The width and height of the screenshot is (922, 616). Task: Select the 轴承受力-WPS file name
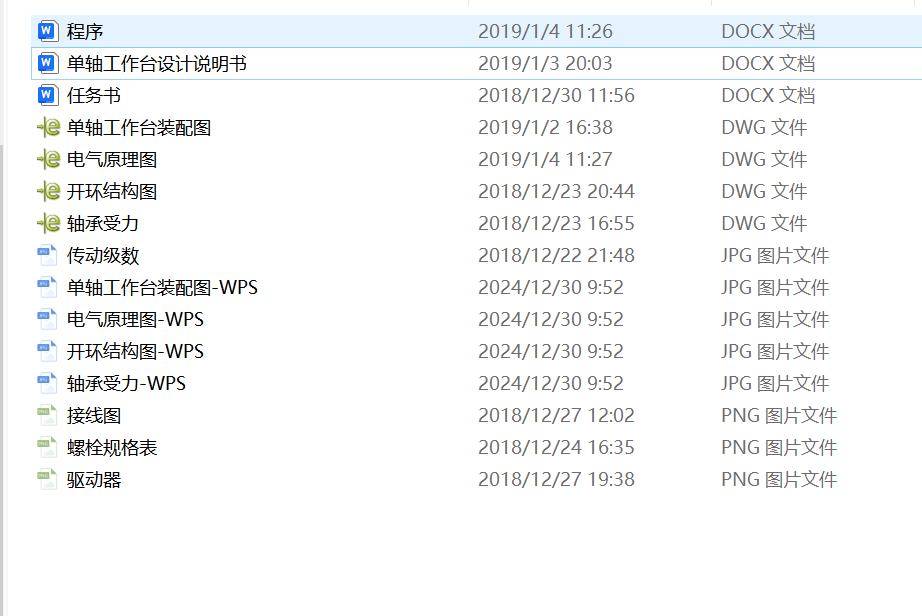[x=126, y=383]
